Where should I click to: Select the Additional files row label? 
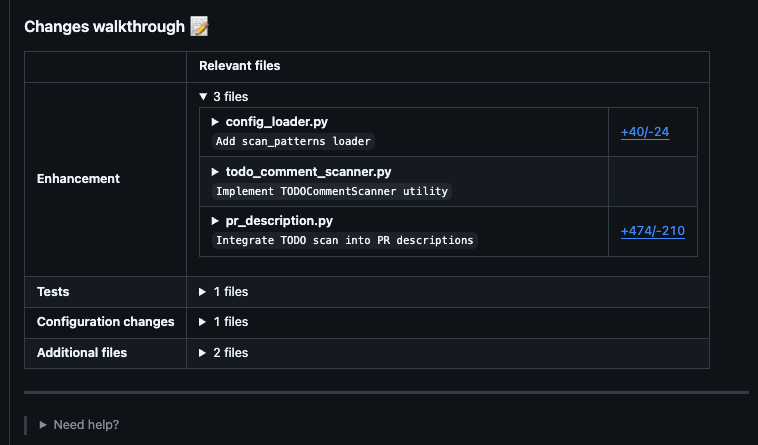point(82,353)
